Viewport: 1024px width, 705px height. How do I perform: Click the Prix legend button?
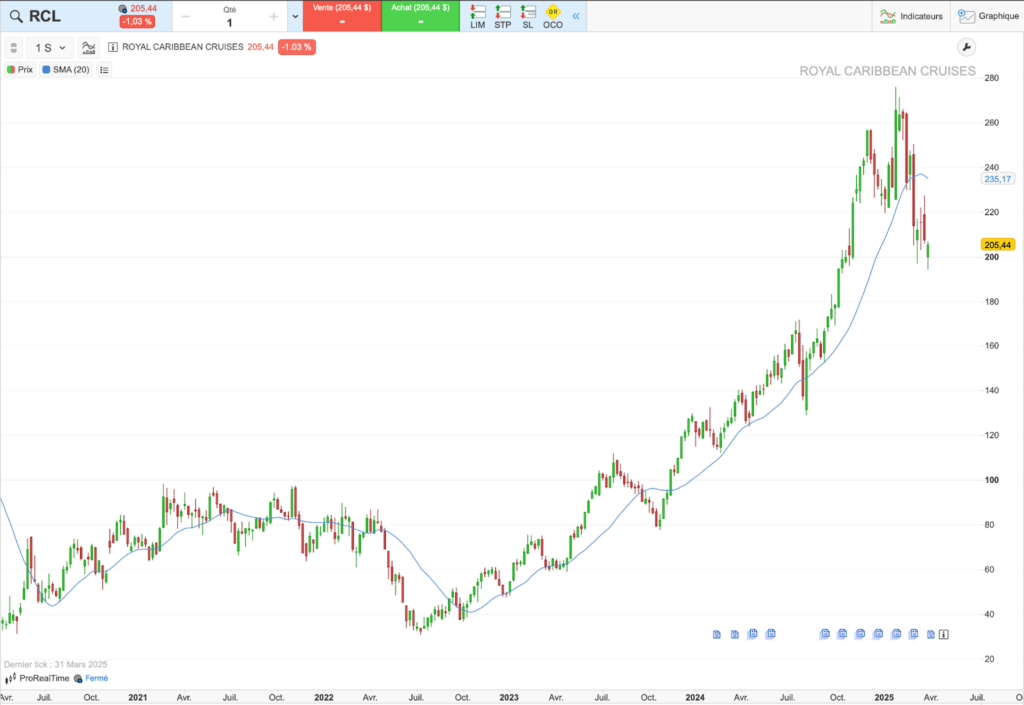[20, 70]
